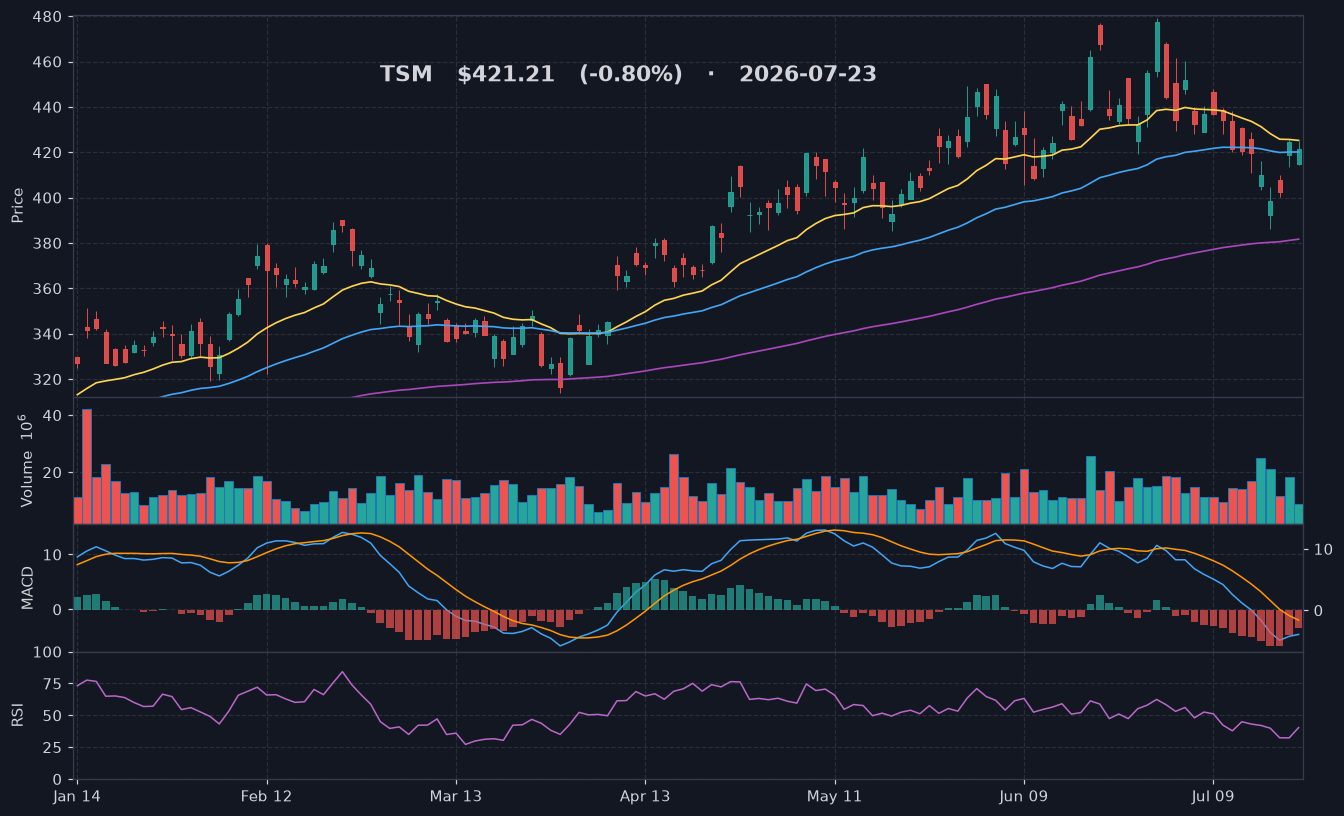Click the Mar 13 date label

(456, 797)
